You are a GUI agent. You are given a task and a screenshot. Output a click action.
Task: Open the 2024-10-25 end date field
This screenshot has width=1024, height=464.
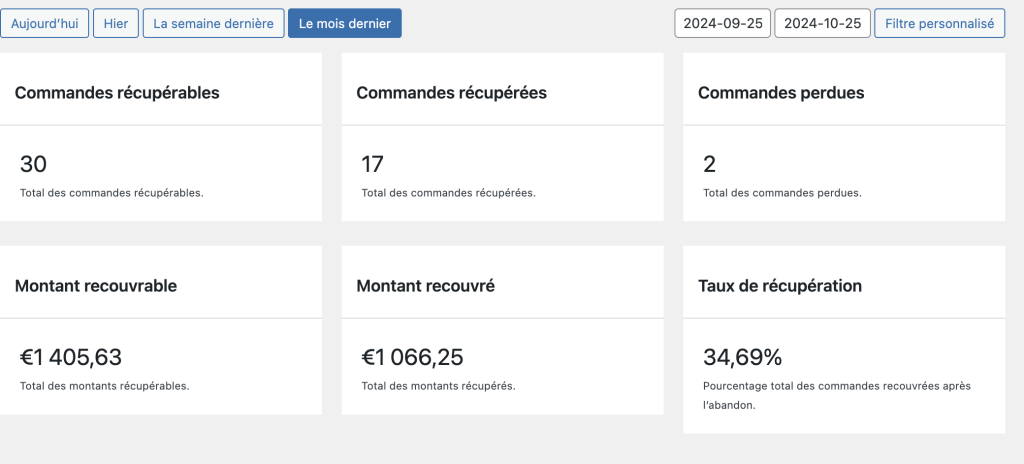click(x=822, y=23)
